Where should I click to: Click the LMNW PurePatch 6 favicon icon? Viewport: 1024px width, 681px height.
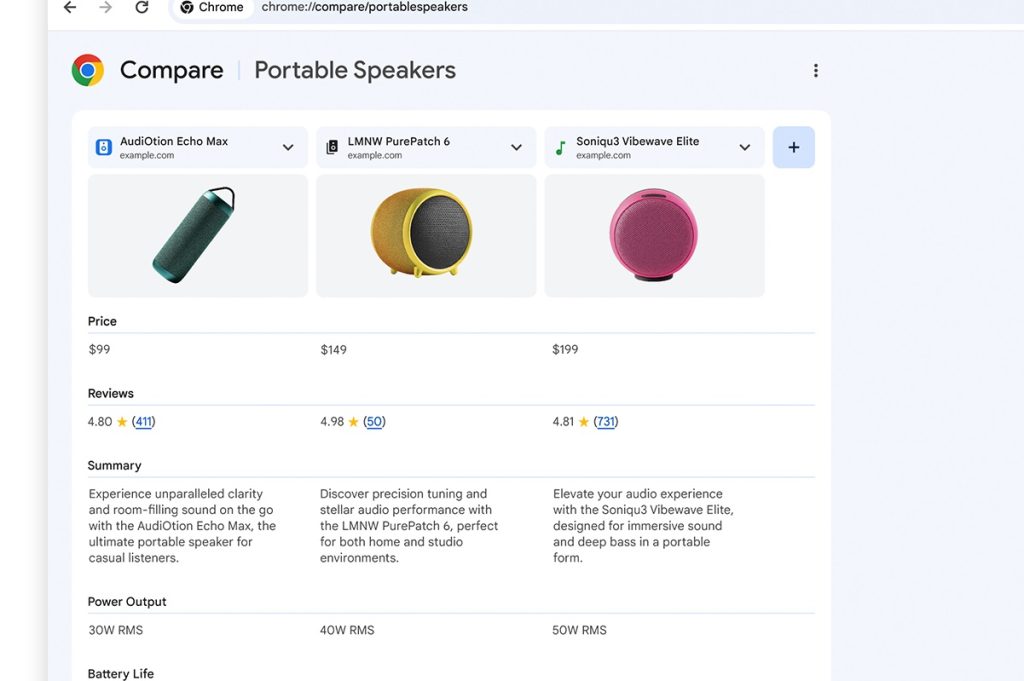pos(332,148)
